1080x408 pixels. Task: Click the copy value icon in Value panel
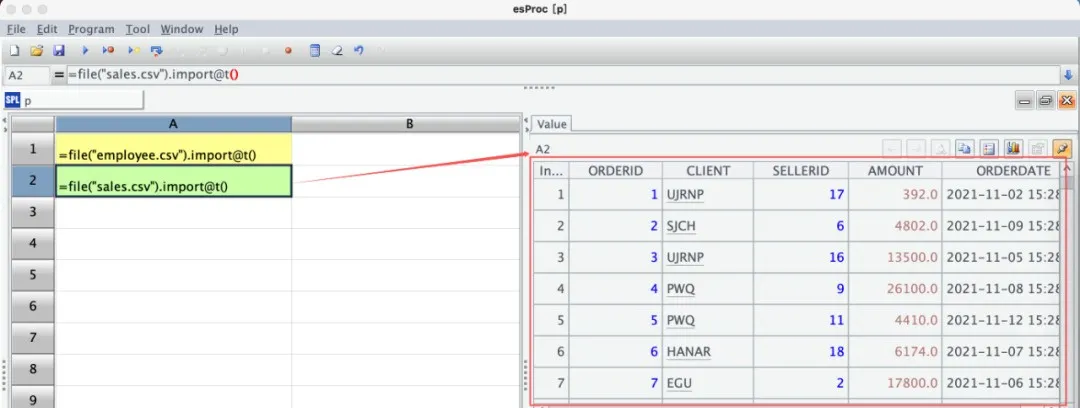click(965, 147)
